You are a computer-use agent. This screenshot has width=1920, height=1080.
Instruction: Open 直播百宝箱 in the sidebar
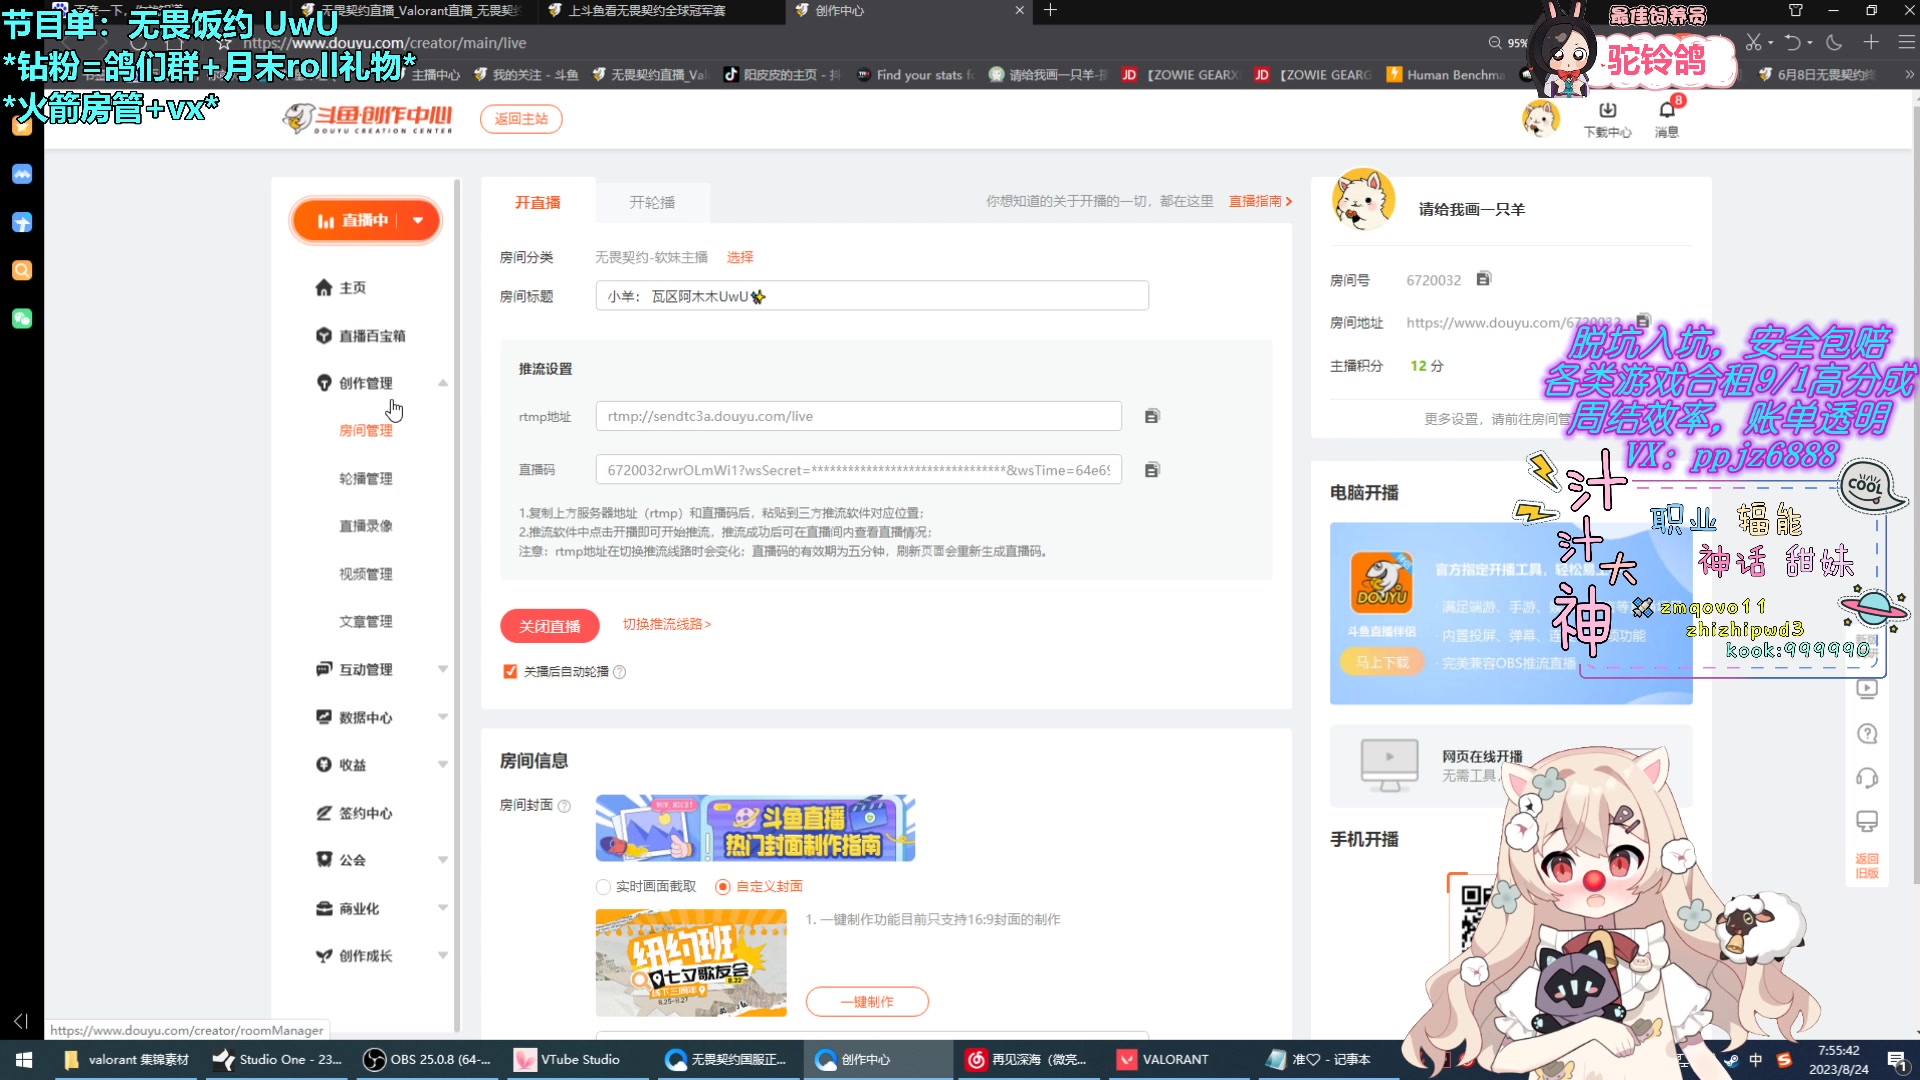(x=361, y=336)
